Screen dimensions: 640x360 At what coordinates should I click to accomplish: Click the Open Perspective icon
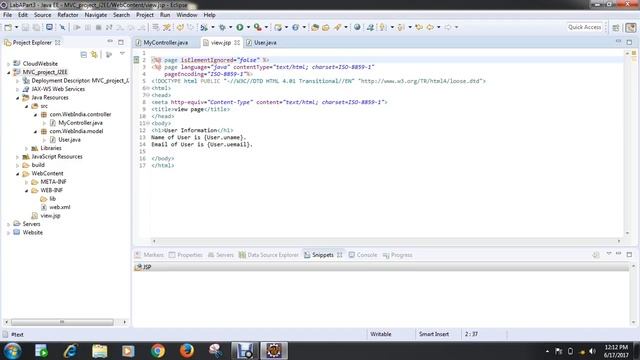(x=616, y=27)
